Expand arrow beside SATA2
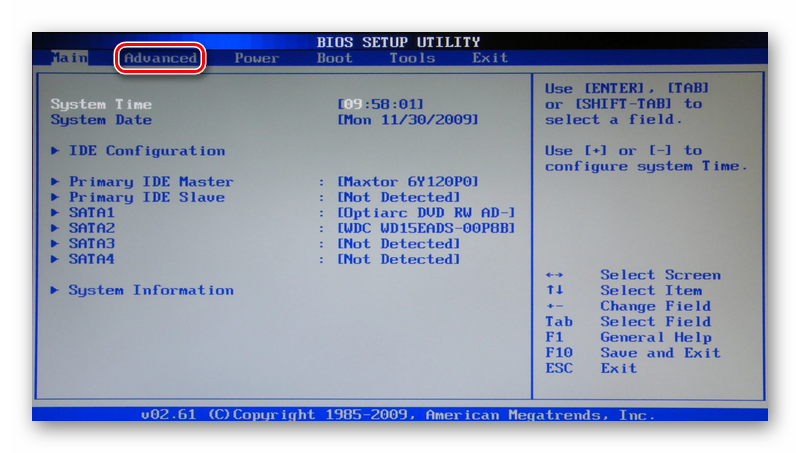This screenshot has width=800, height=453. (x=55, y=228)
